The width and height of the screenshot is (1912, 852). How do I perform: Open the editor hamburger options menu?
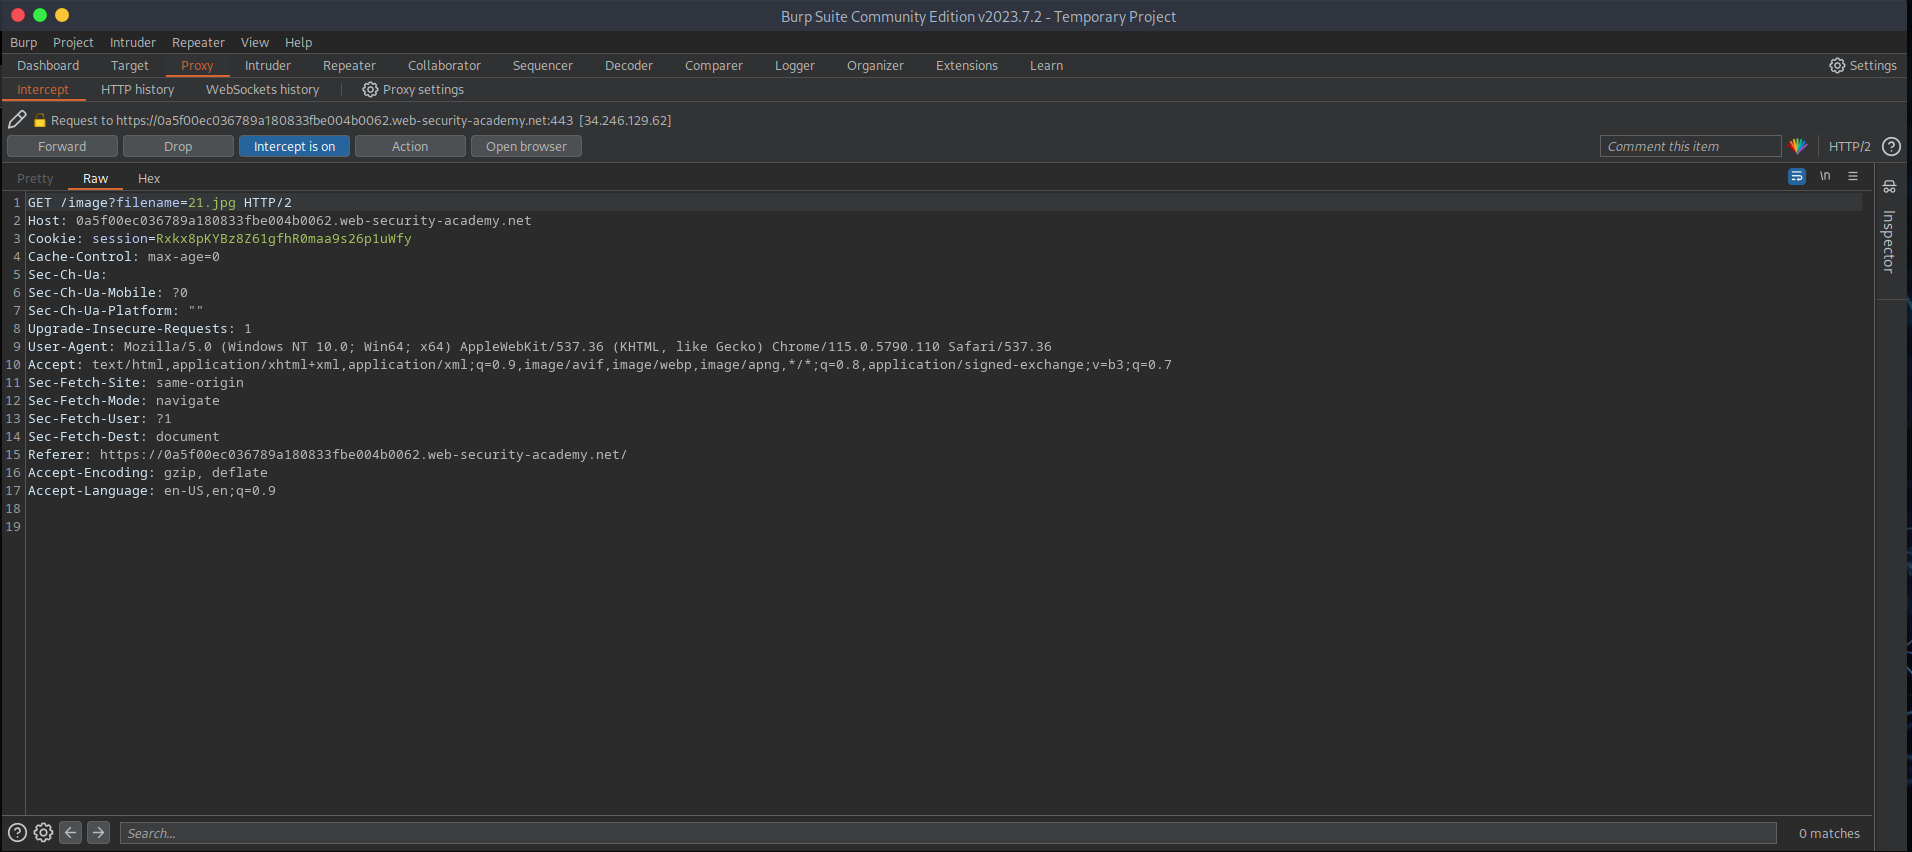1853,176
